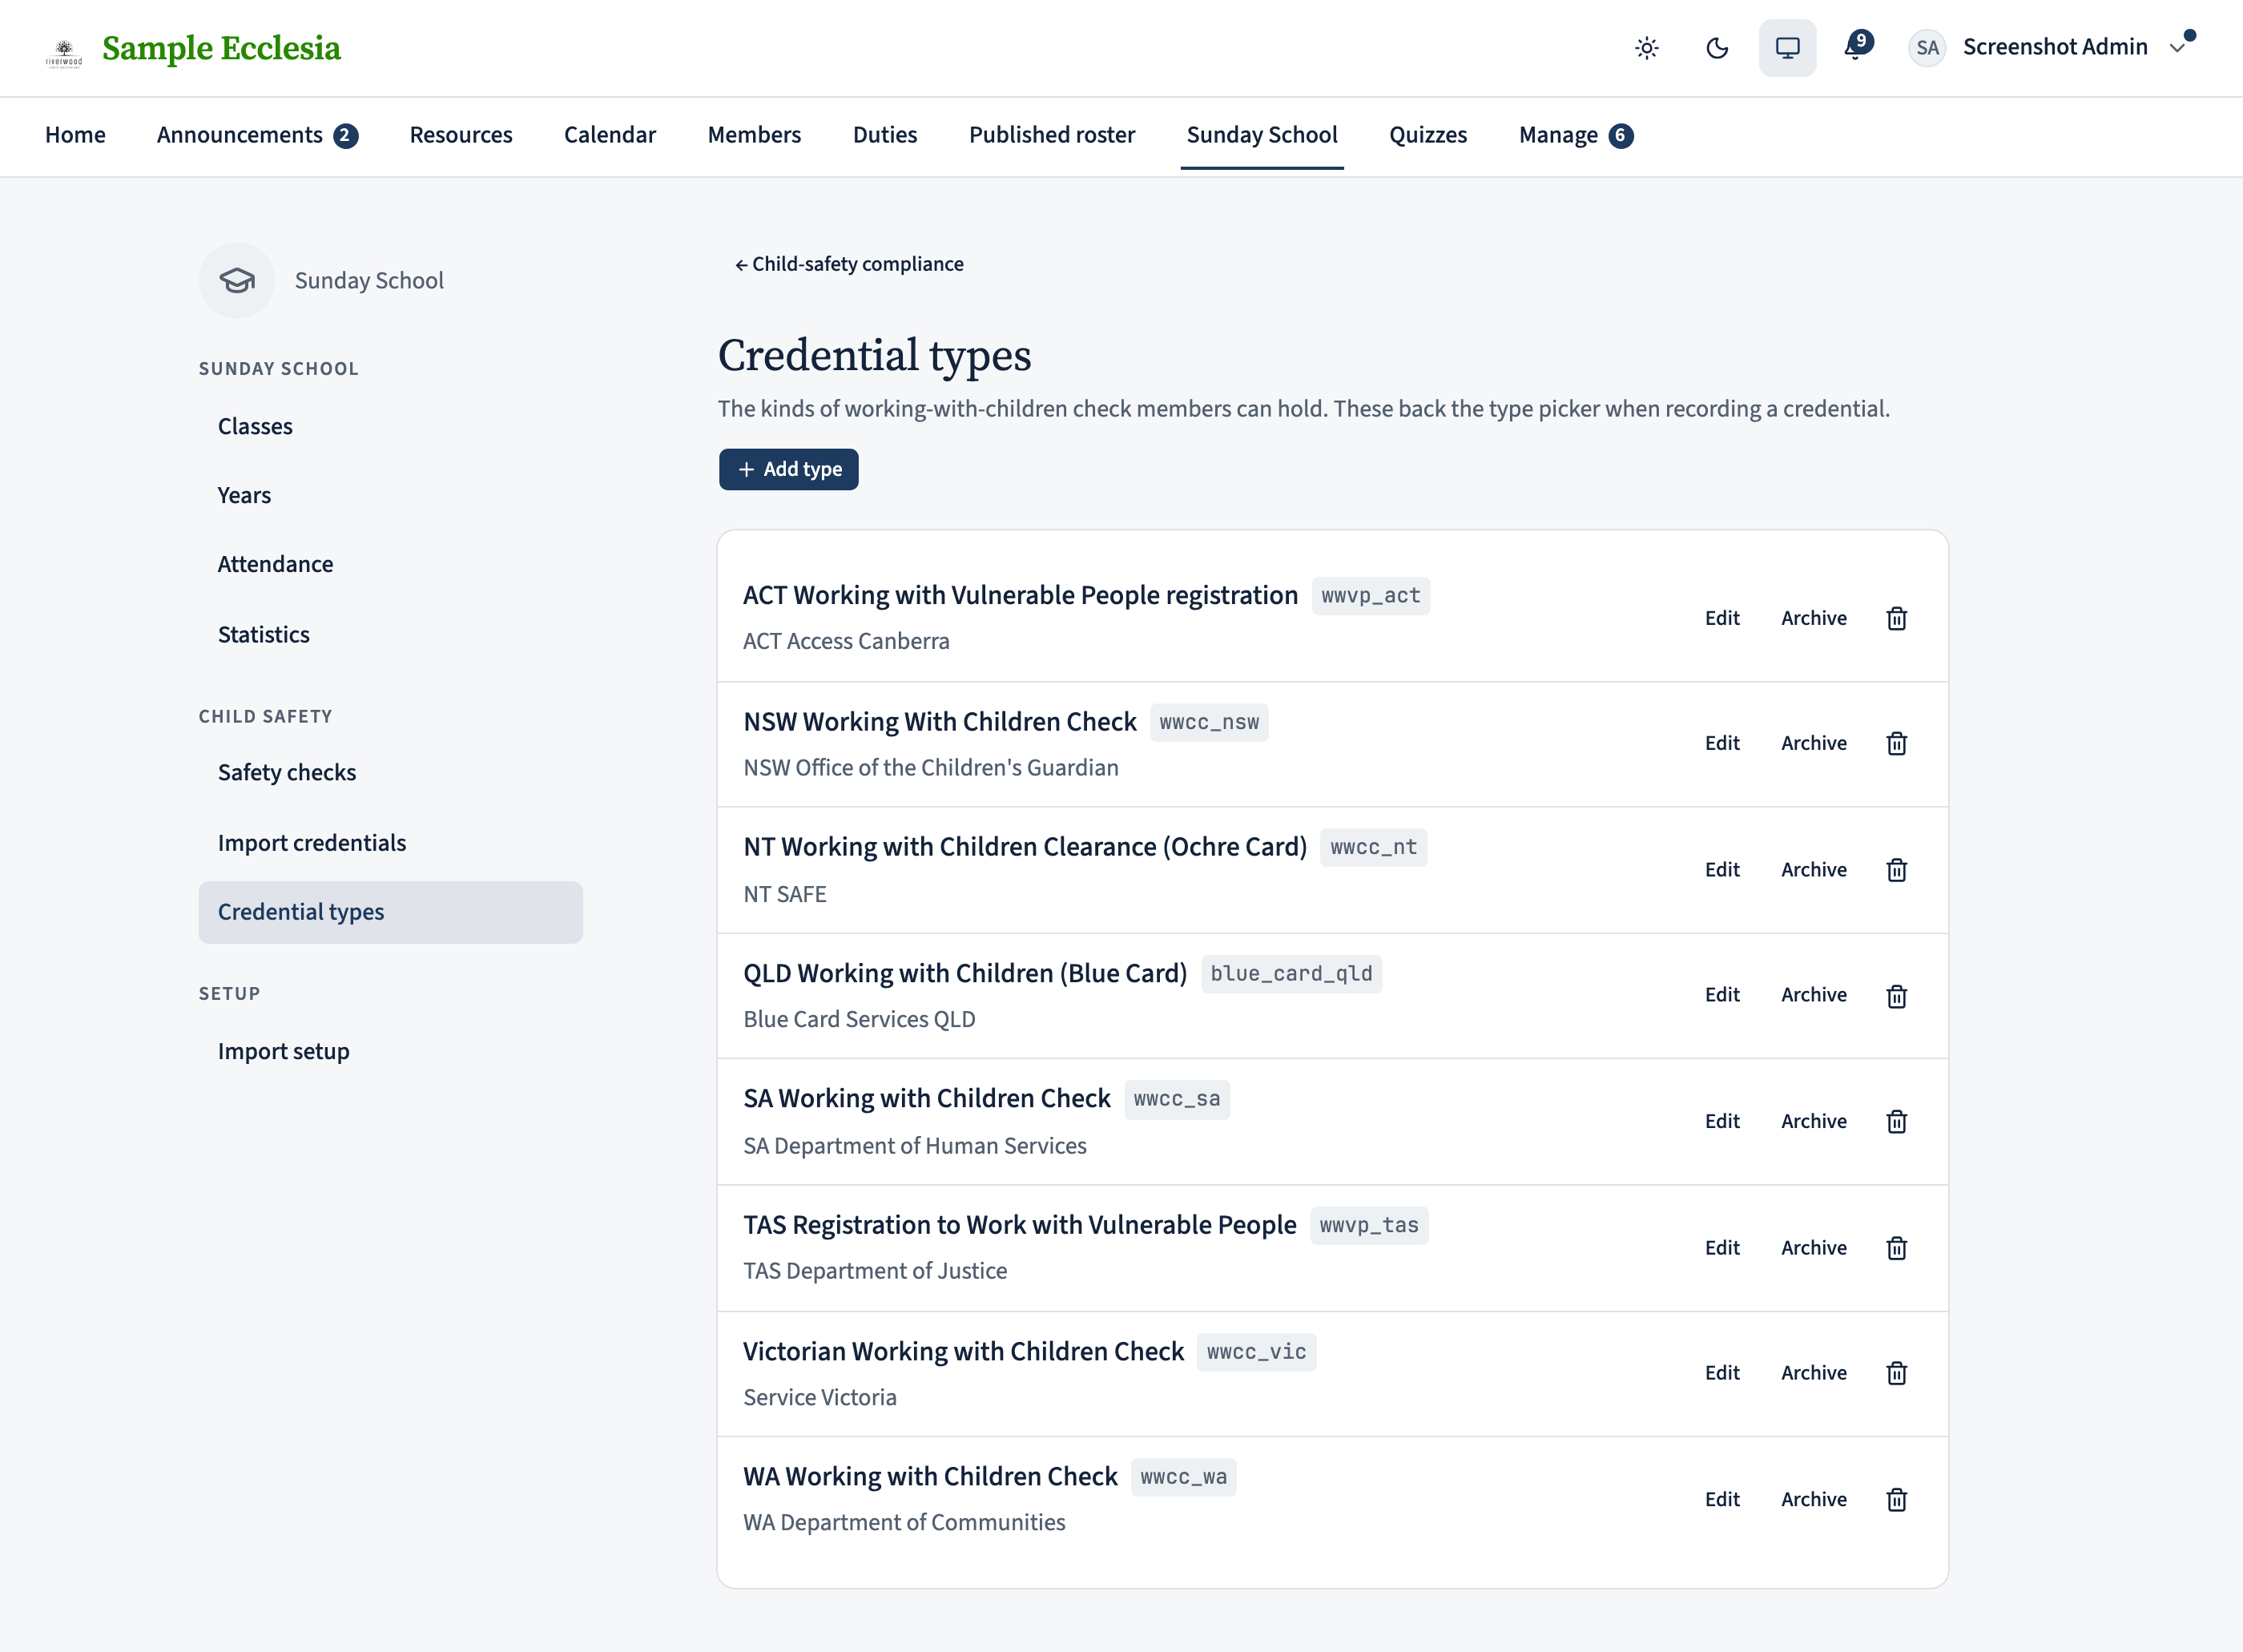Image resolution: width=2243 pixels, height=1652 pixels.
Task: Delete Victorian Working with Children Check type
Action: [1896, 1373]
